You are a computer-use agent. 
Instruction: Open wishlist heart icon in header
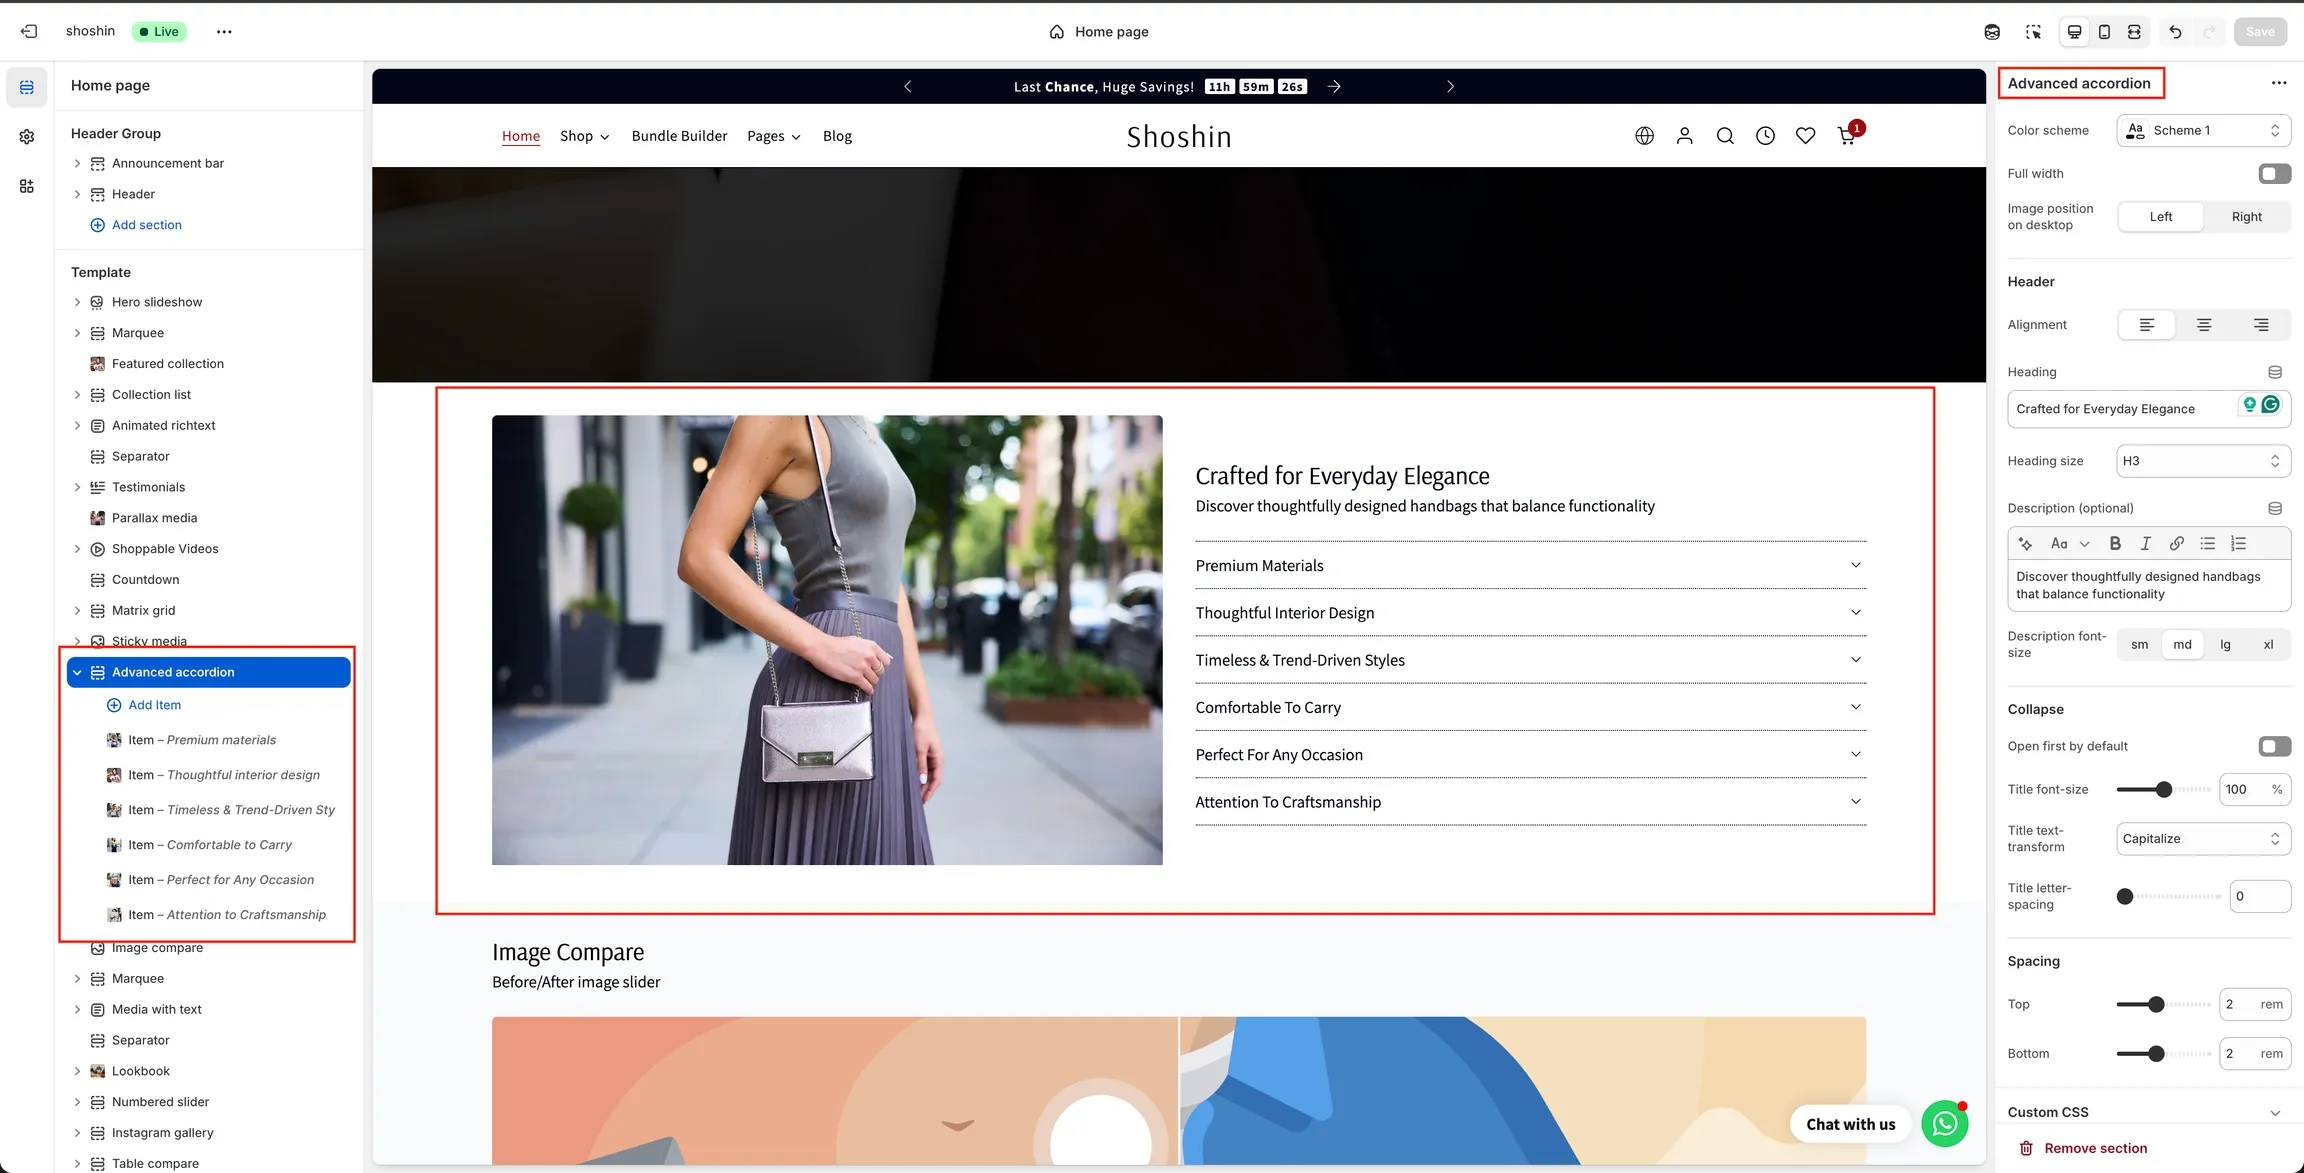point(1805,136)
